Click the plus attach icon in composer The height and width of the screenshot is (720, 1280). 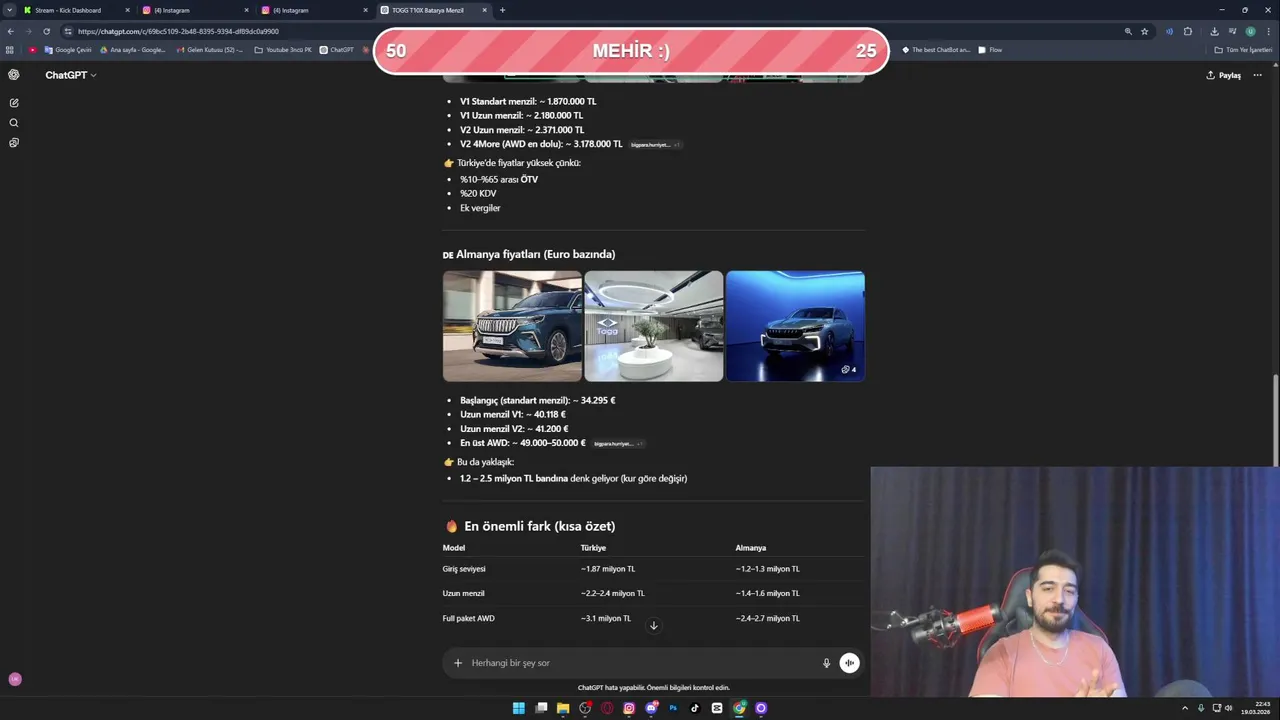(458, 663)
